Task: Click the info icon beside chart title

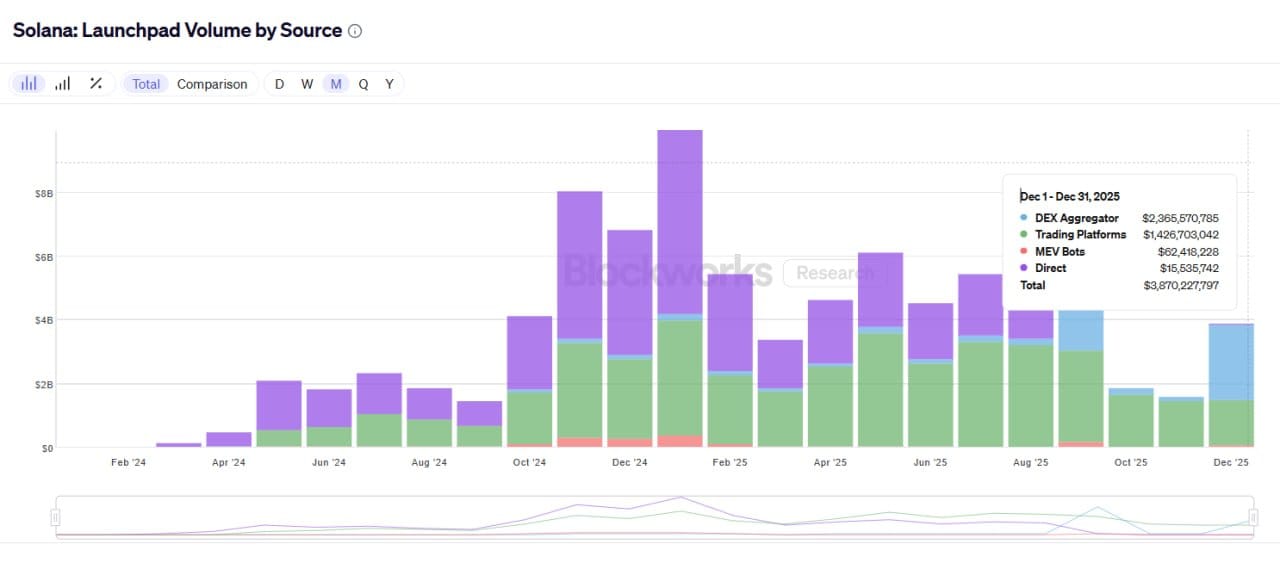Action: [355, 31]
